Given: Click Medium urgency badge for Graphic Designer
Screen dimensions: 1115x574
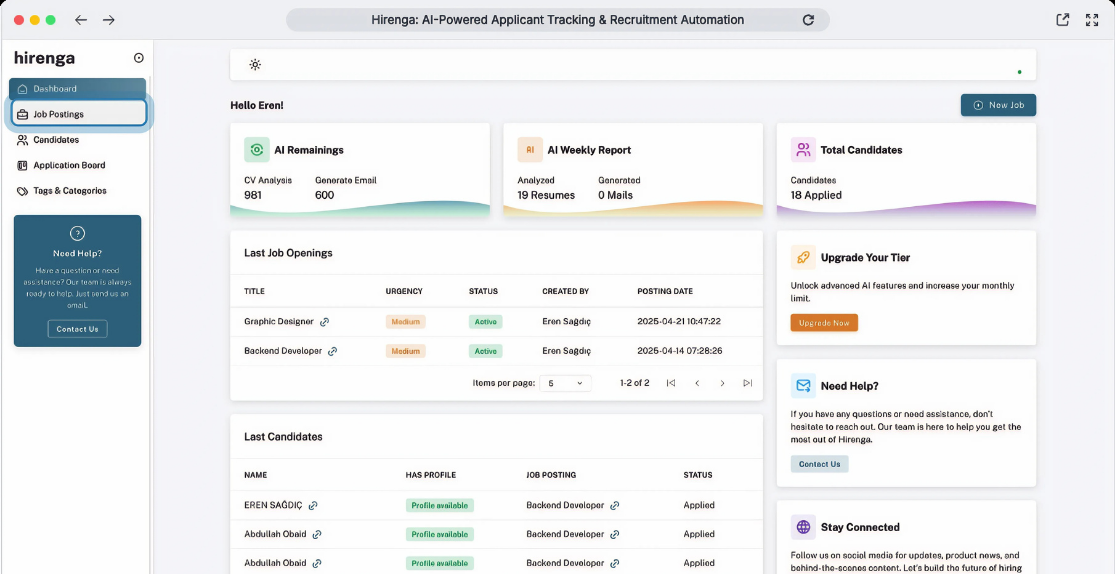Looking at the screenshot, I should (x=405, y=321).
